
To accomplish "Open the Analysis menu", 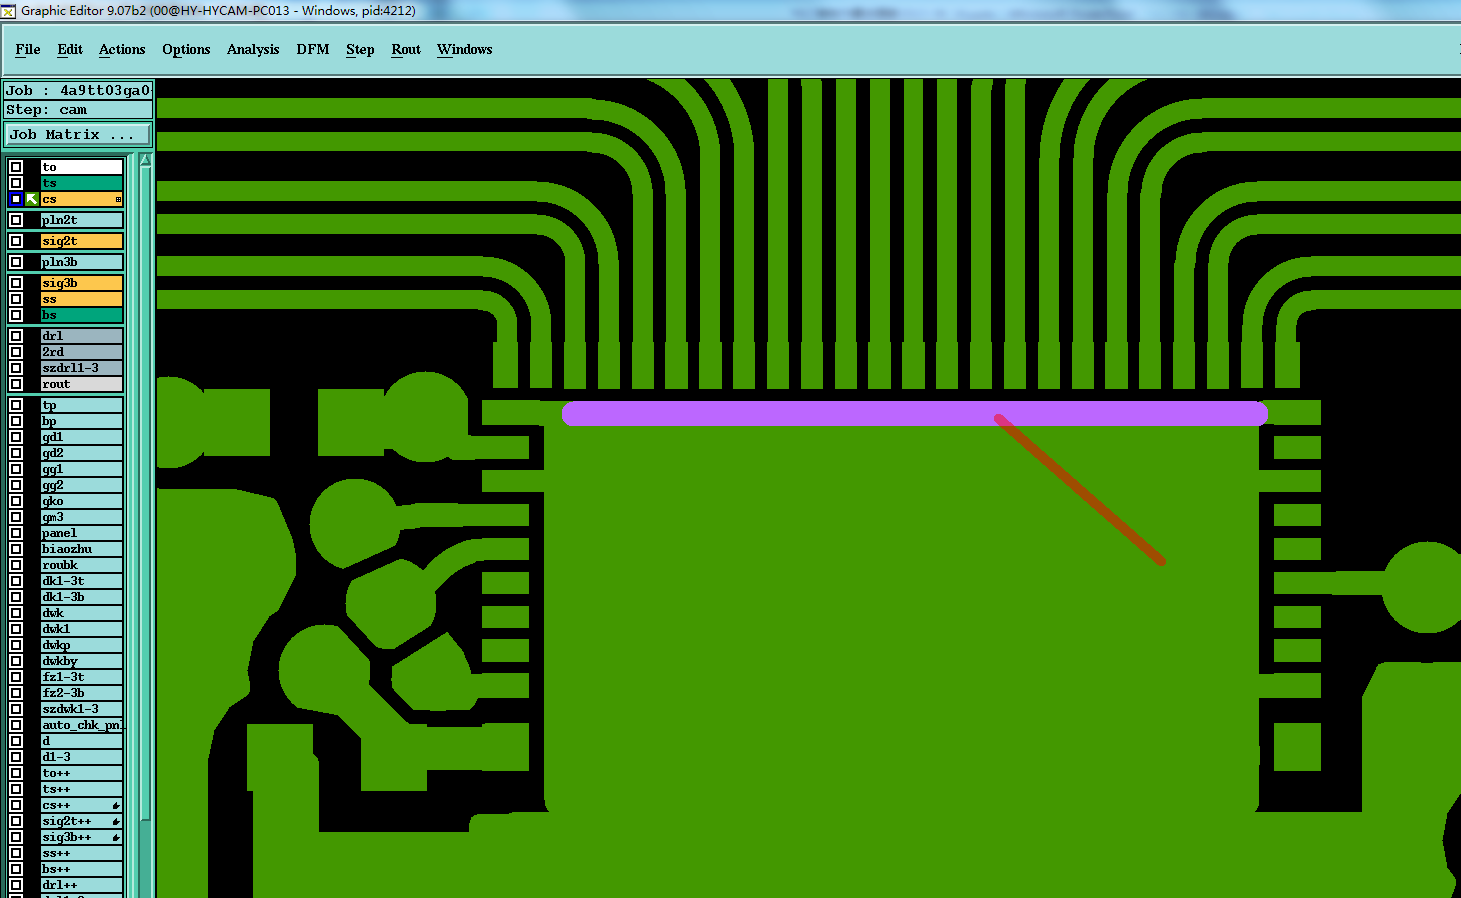I will click(x=253, y=49).
